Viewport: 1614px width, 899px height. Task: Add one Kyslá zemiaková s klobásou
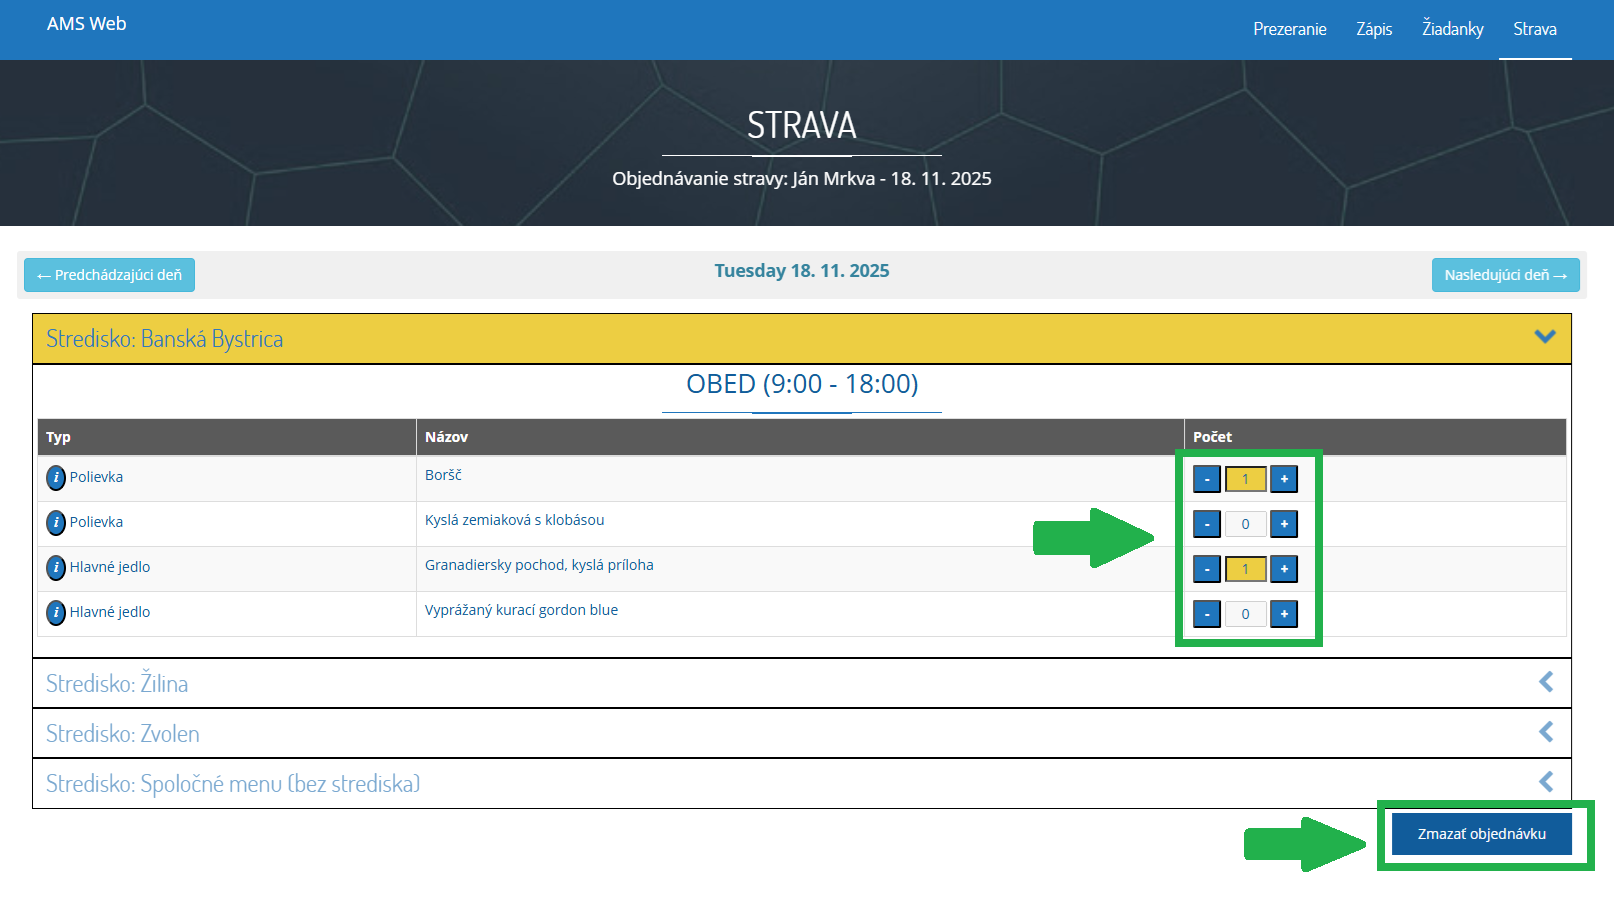[x=1284, y=524]
